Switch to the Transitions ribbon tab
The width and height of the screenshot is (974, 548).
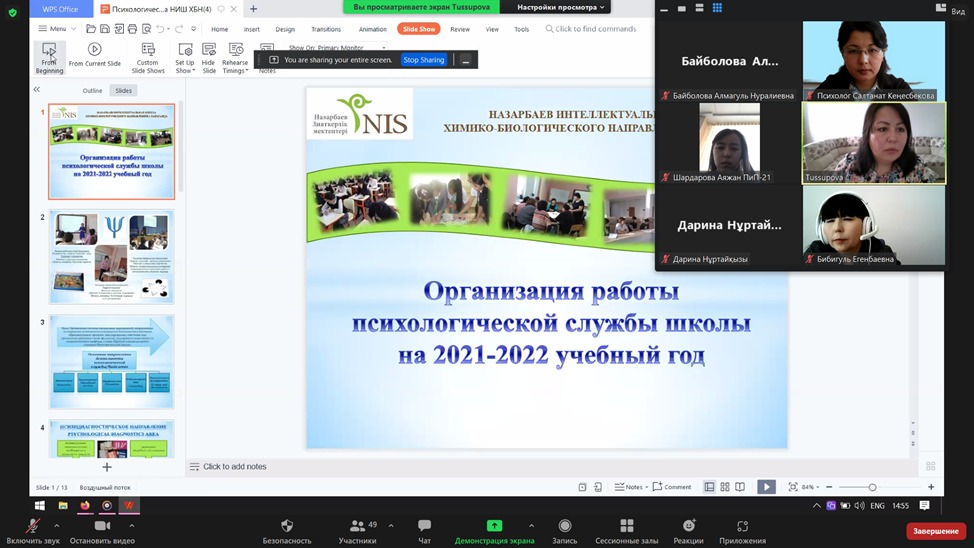pos(326,29)
